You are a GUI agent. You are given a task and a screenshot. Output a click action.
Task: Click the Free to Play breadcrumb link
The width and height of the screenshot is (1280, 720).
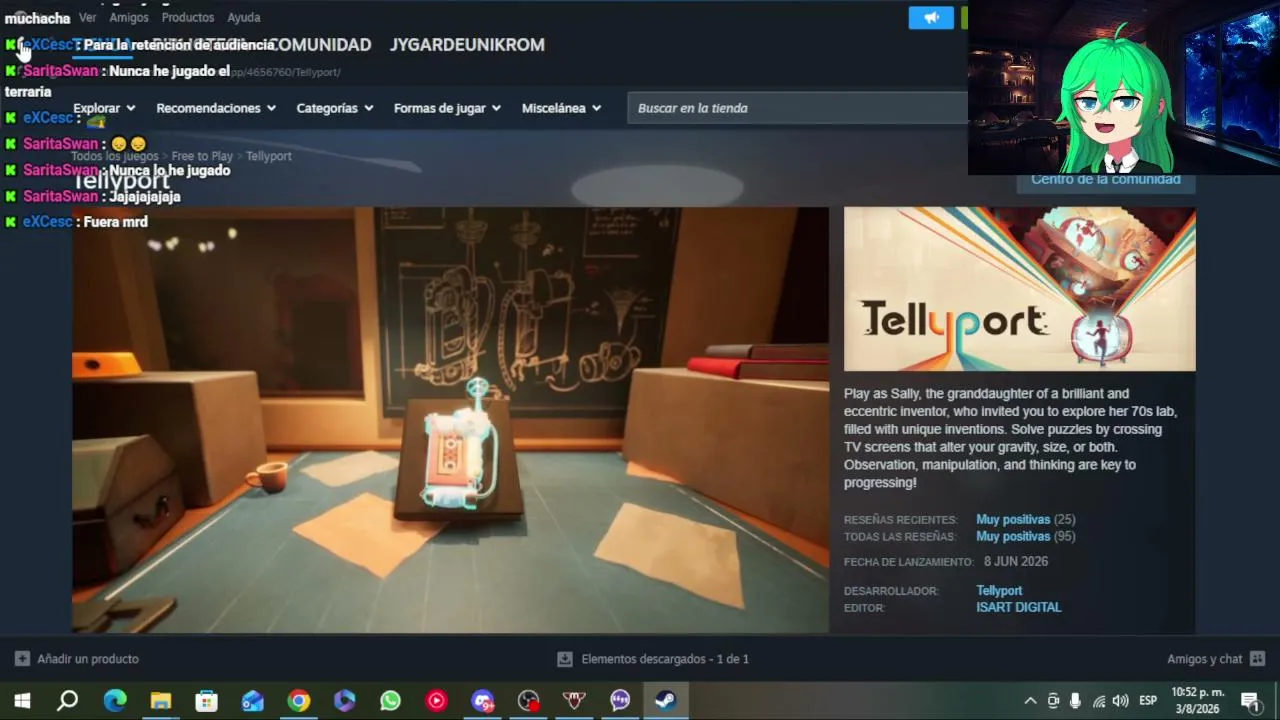point(202,156)
